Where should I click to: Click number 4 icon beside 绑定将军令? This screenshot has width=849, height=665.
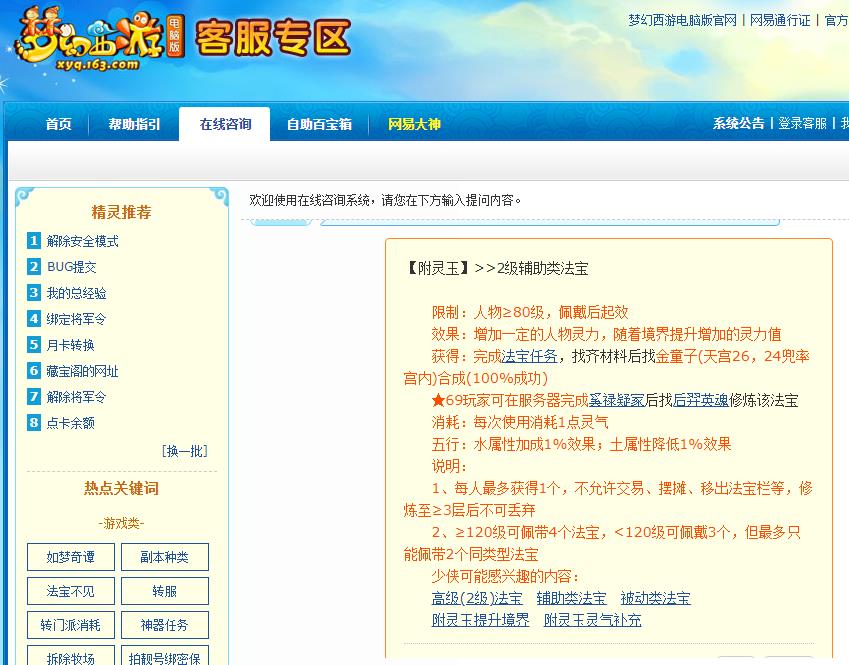pos(34,318)
